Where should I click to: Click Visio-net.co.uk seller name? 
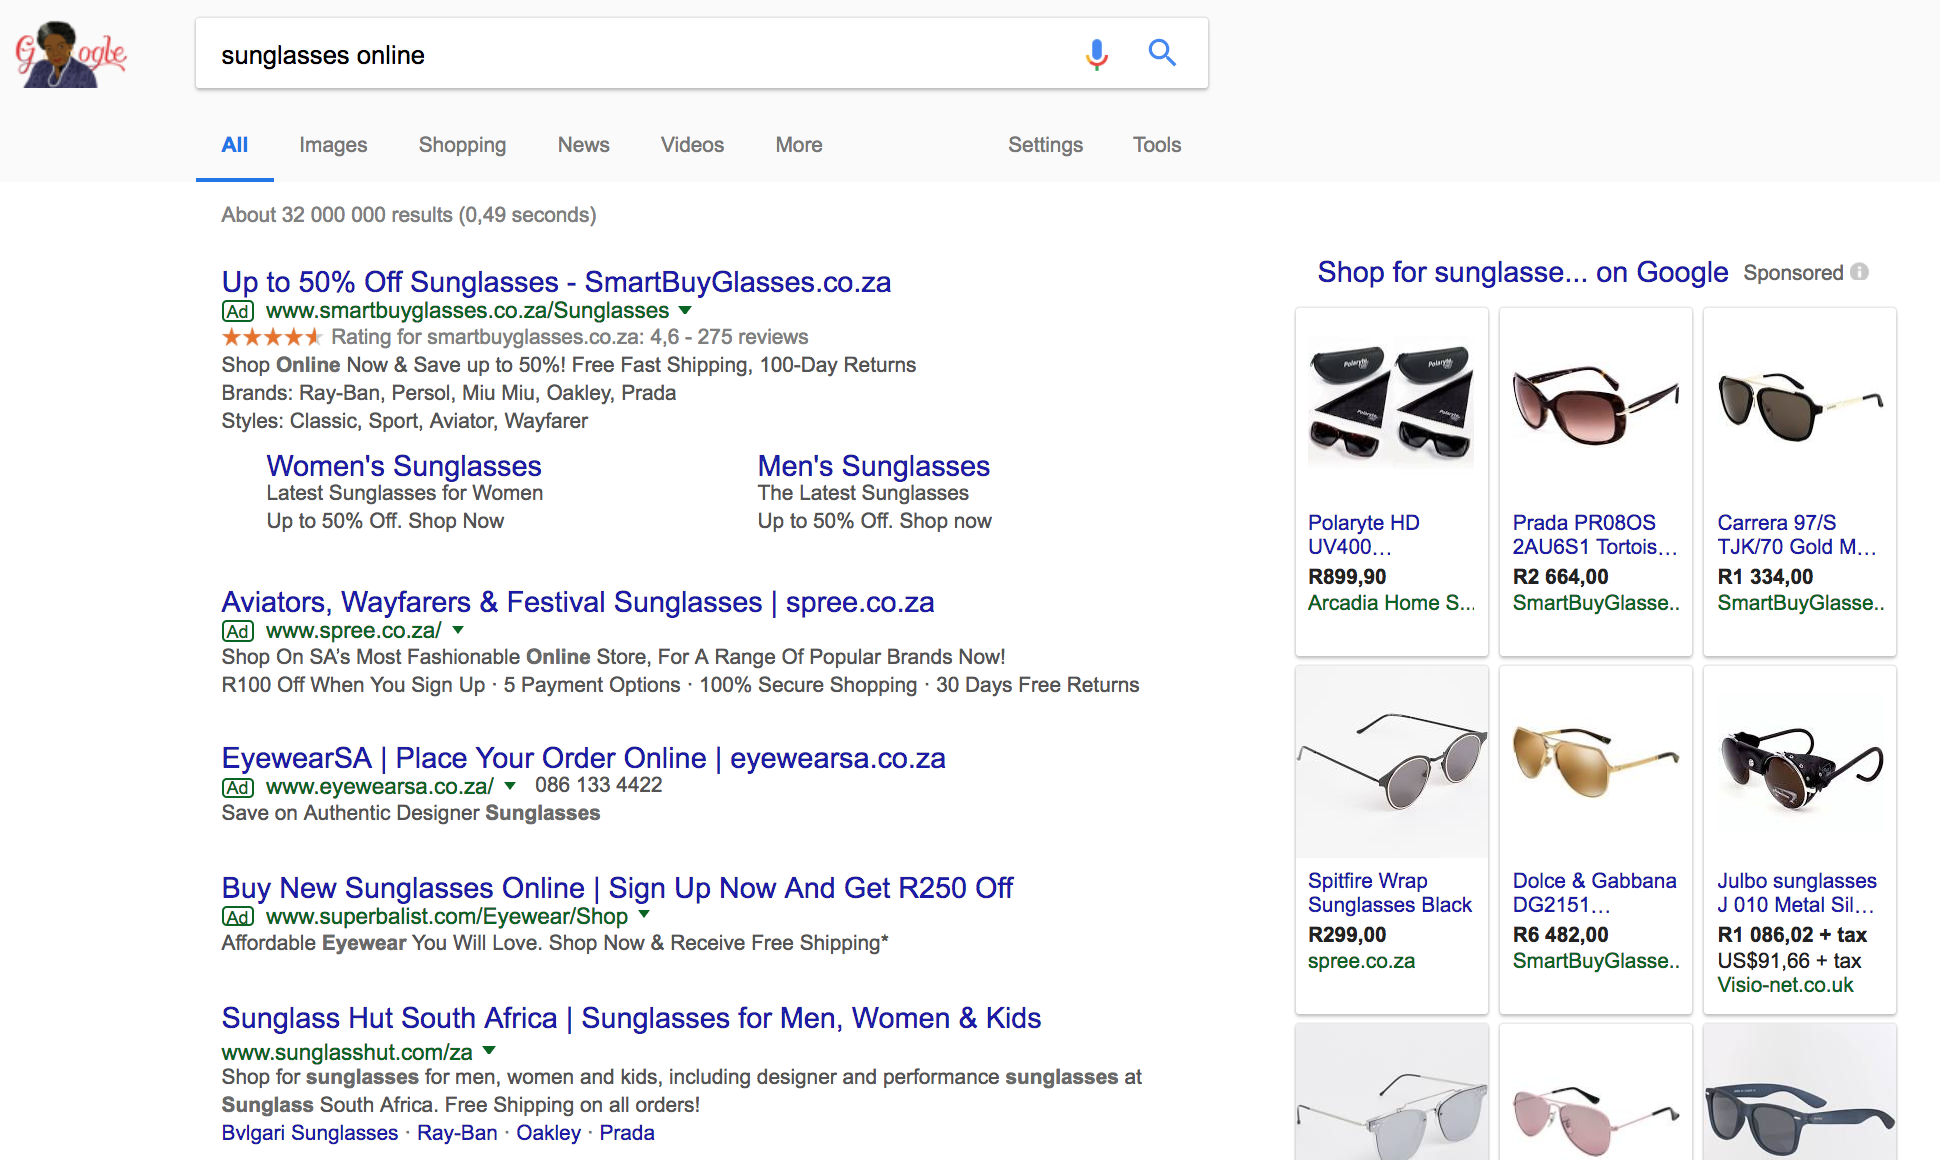(1785, 985)
